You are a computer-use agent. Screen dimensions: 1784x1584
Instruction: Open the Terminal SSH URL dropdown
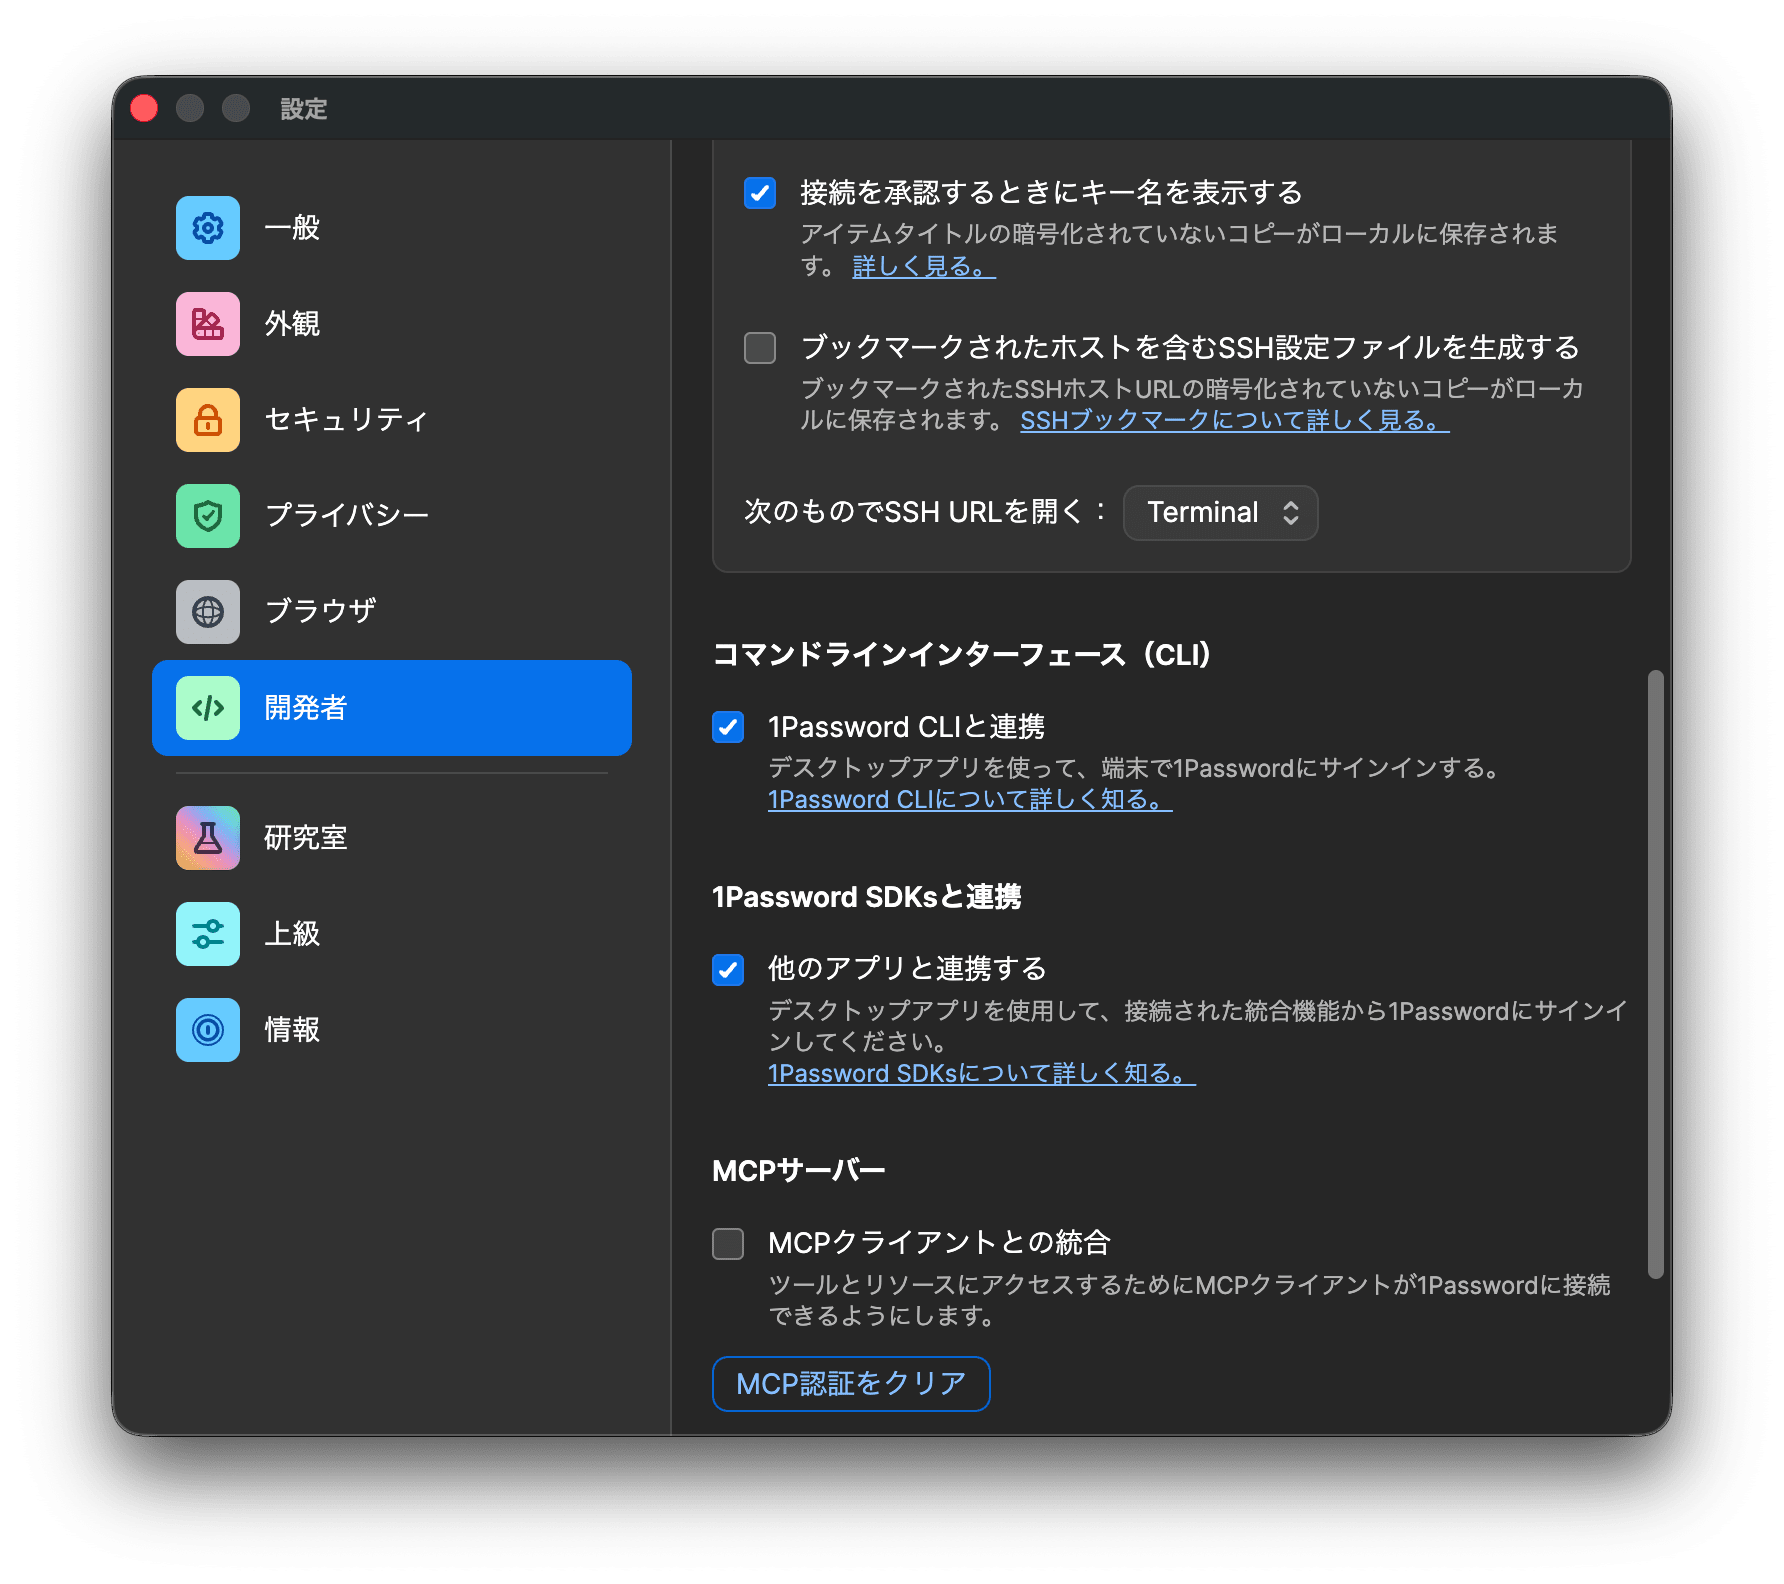click(1220, 513)
